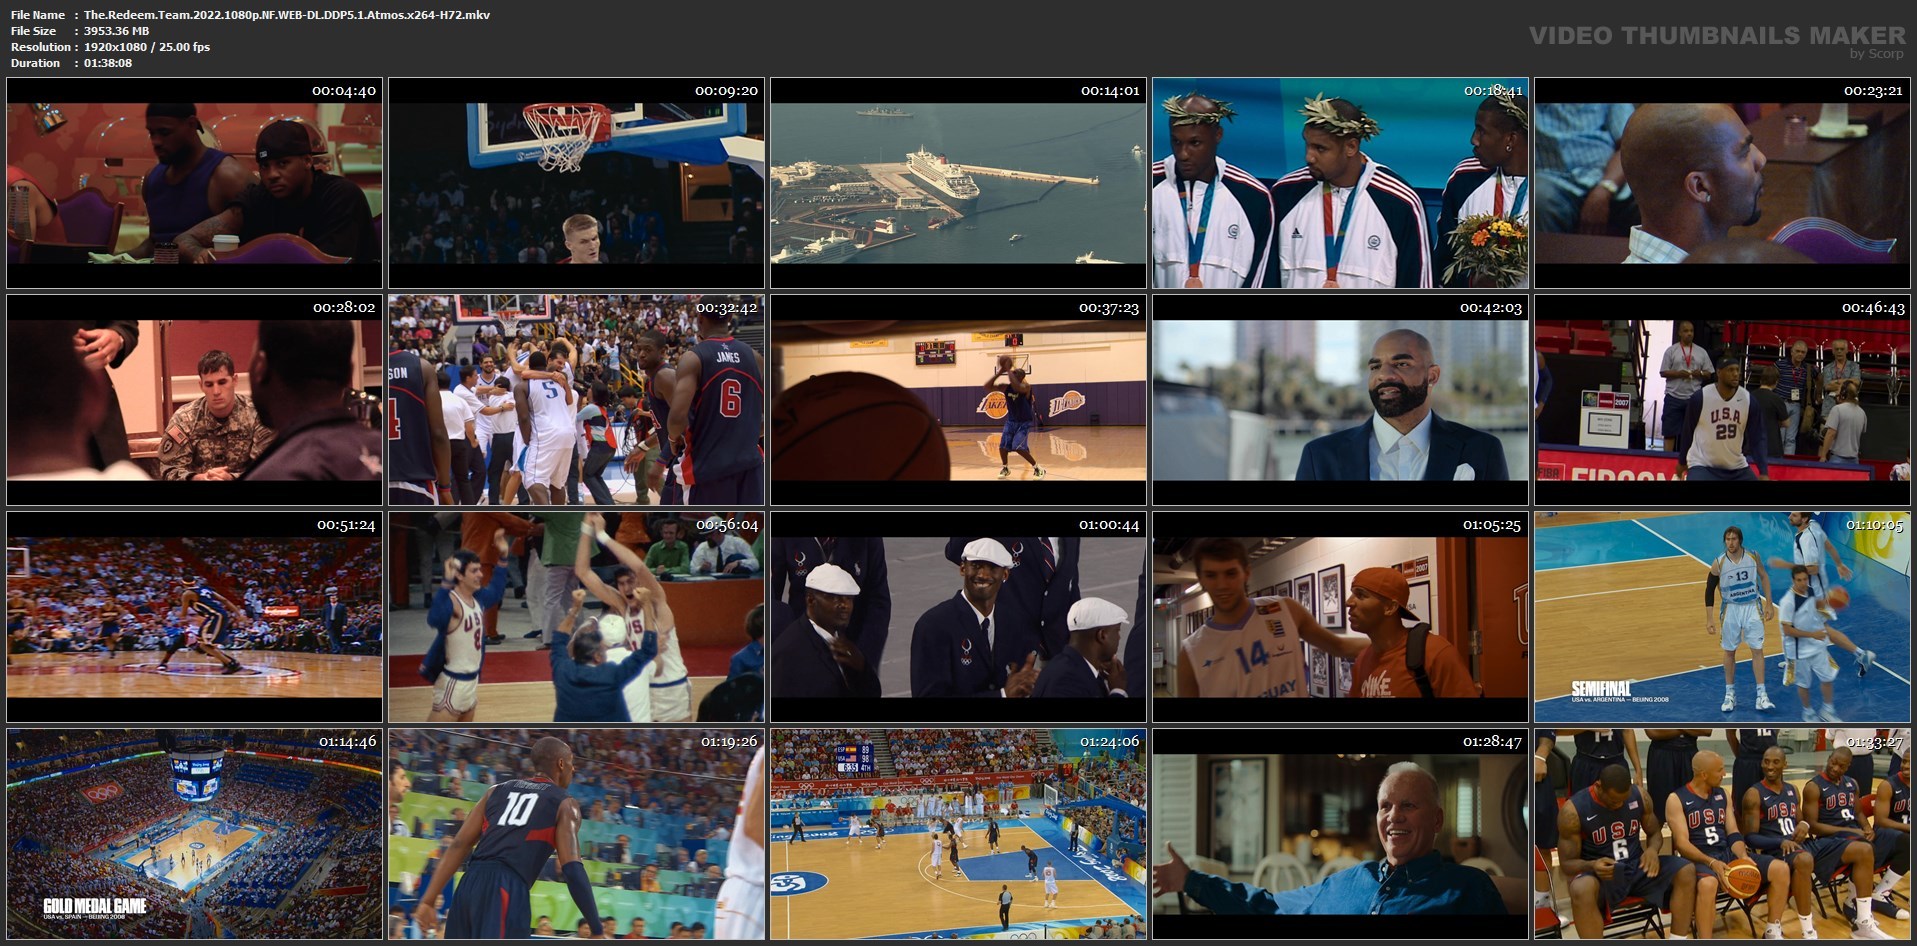The height and width of the screenshot is (946, 1917).
Task: Click the GOLD MEDAL GAME caption in the 01:14:46 thumbnail
Action: (95, 906)
